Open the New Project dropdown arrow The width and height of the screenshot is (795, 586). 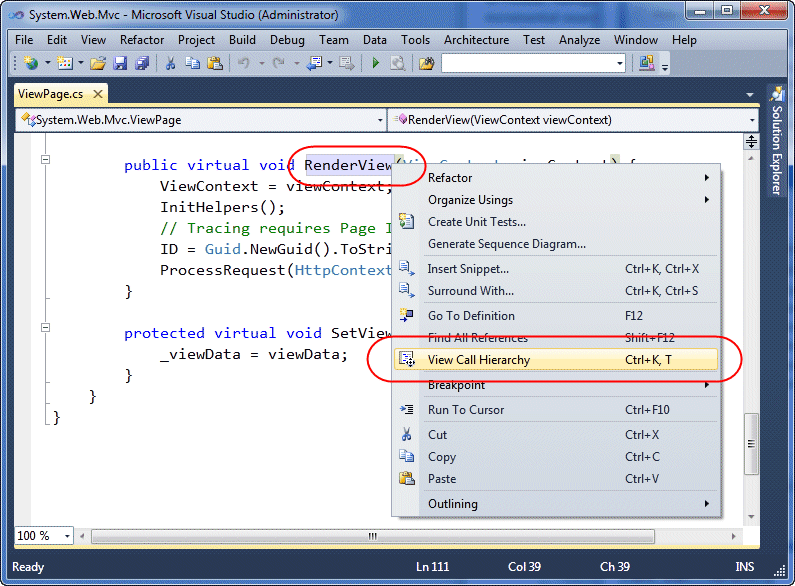[x=48, y=63]
